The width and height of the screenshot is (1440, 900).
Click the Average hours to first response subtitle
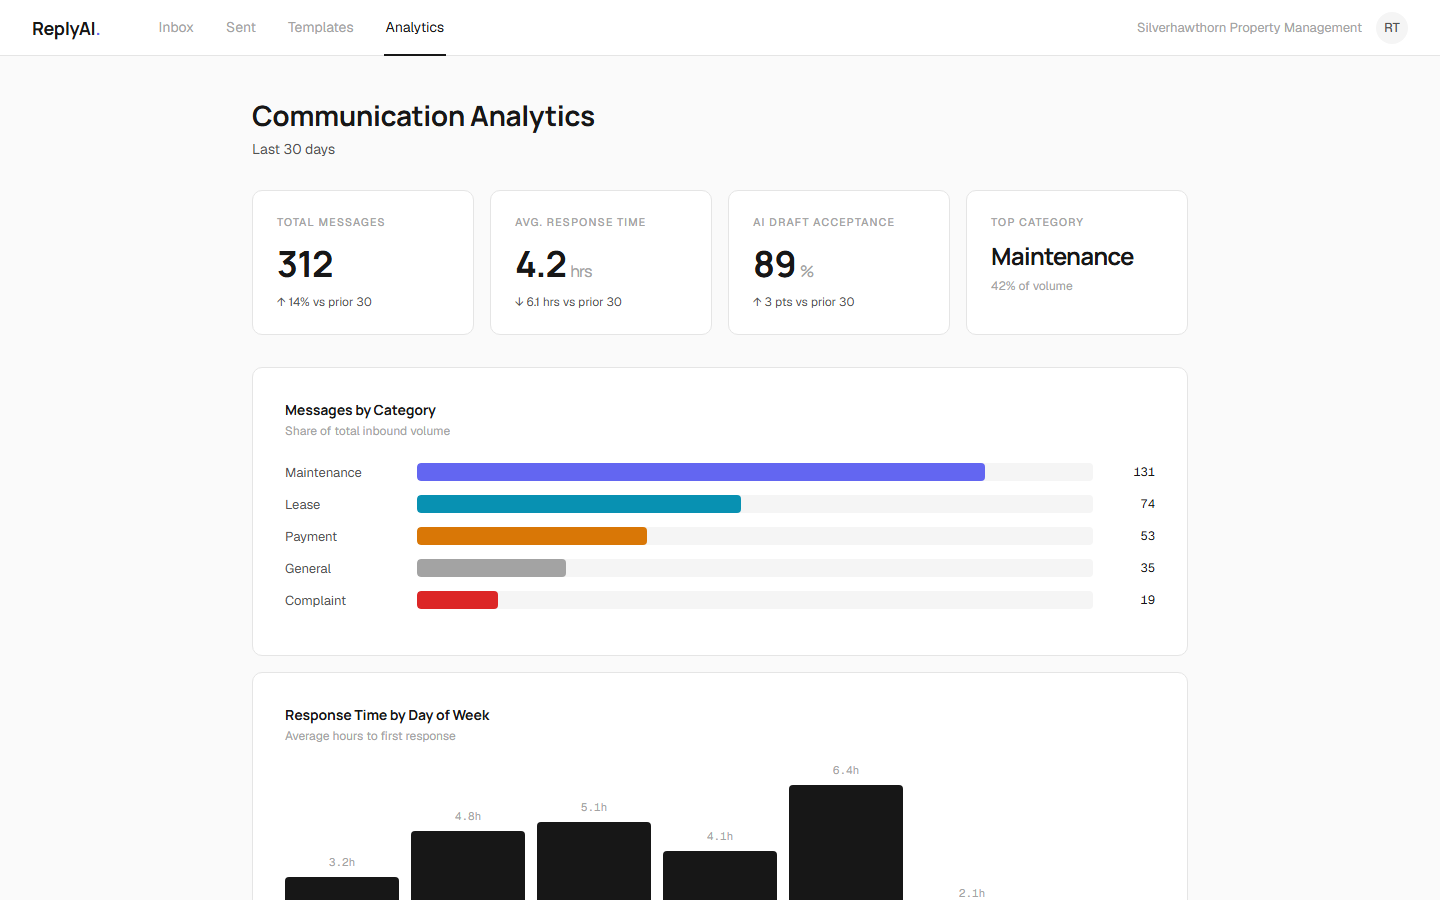click(x=370, y=736)
